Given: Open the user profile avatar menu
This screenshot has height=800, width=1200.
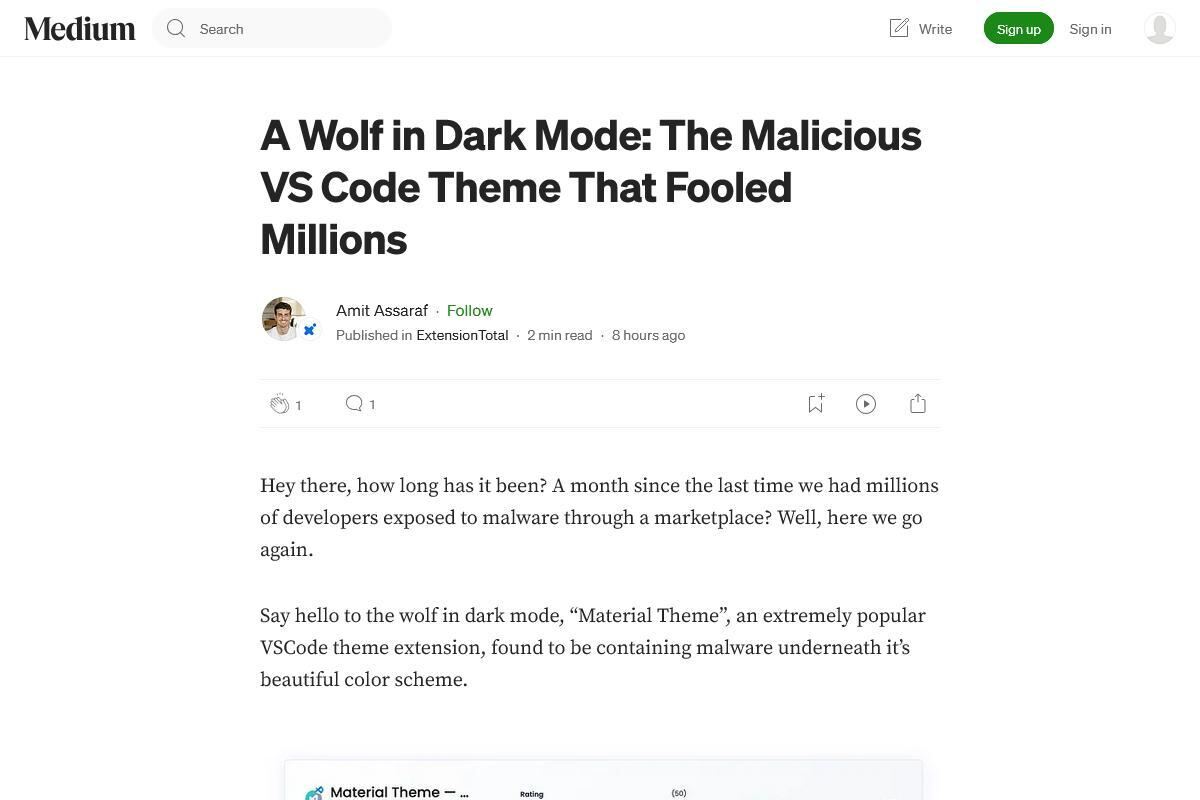Looking at the screenshot, I should click(1159, 29).
